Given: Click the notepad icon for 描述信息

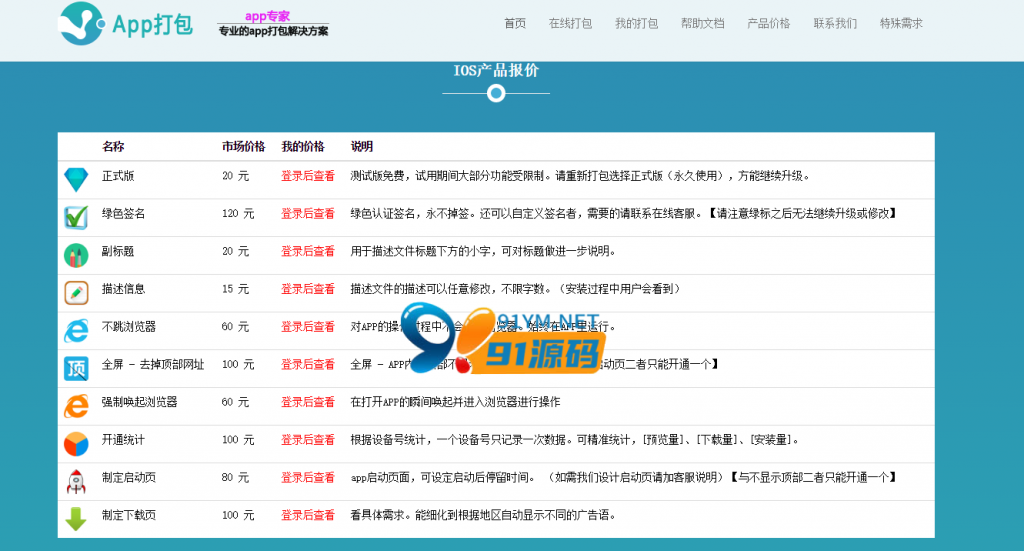Looking at the screenshot, I should pos(76,292).
